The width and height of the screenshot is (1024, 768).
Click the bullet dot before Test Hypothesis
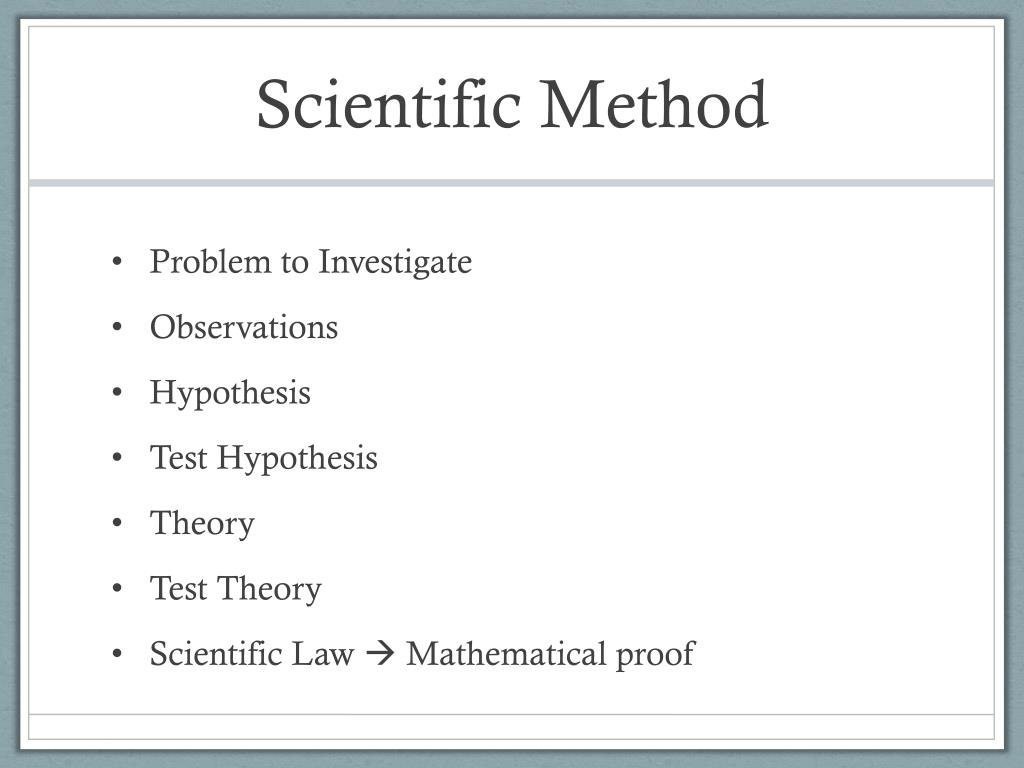click(x=117, y=457)
